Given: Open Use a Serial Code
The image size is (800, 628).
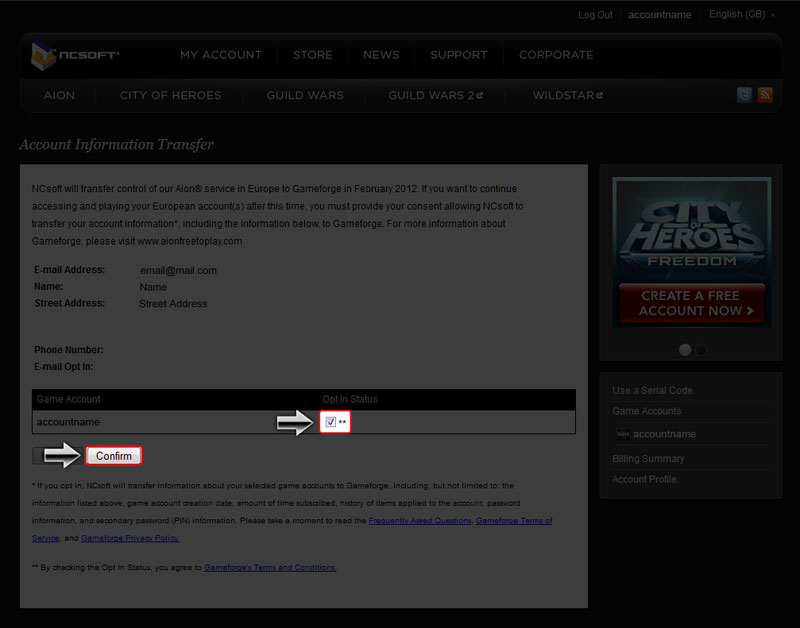Looking at the screenshot, I should [652, 390].
